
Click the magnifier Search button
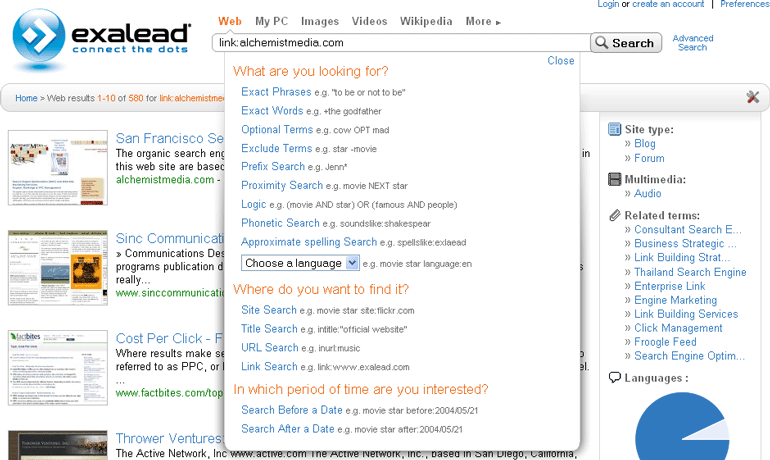pyautogui.click(x=626, y=43)
